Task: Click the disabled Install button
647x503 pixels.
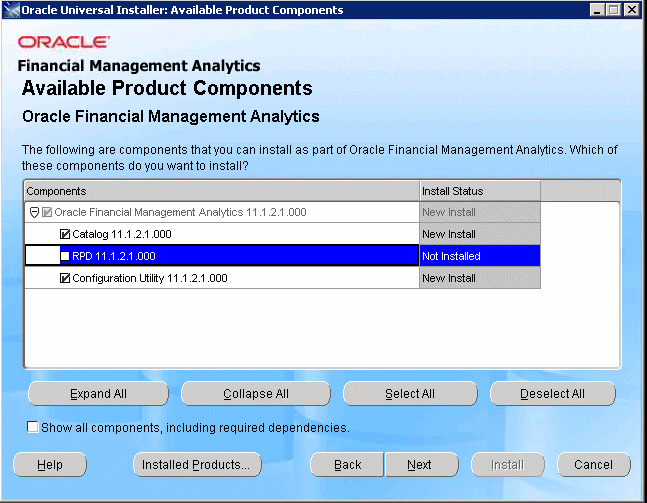Action: pos(508,465)
